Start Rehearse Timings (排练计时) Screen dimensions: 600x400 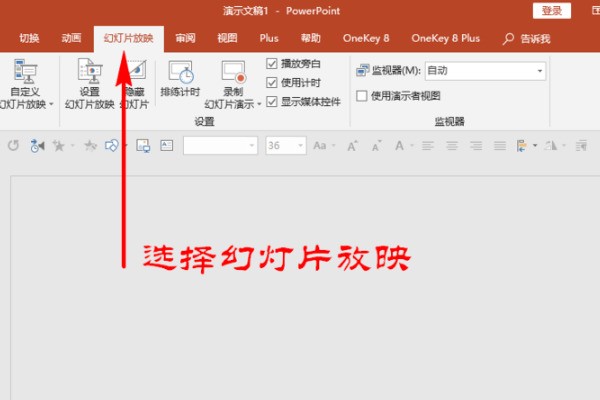point(180,78)
